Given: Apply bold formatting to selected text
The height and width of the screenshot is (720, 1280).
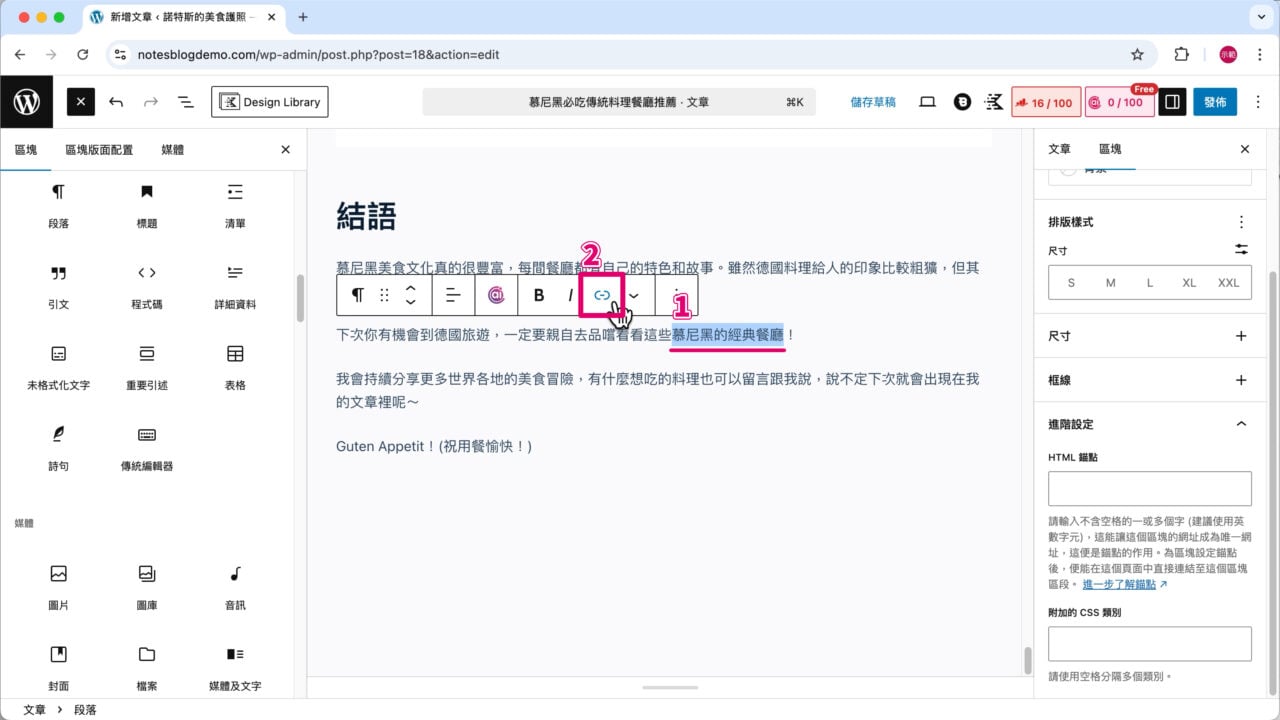Looking at the screenshot, I should coord(538,295).
